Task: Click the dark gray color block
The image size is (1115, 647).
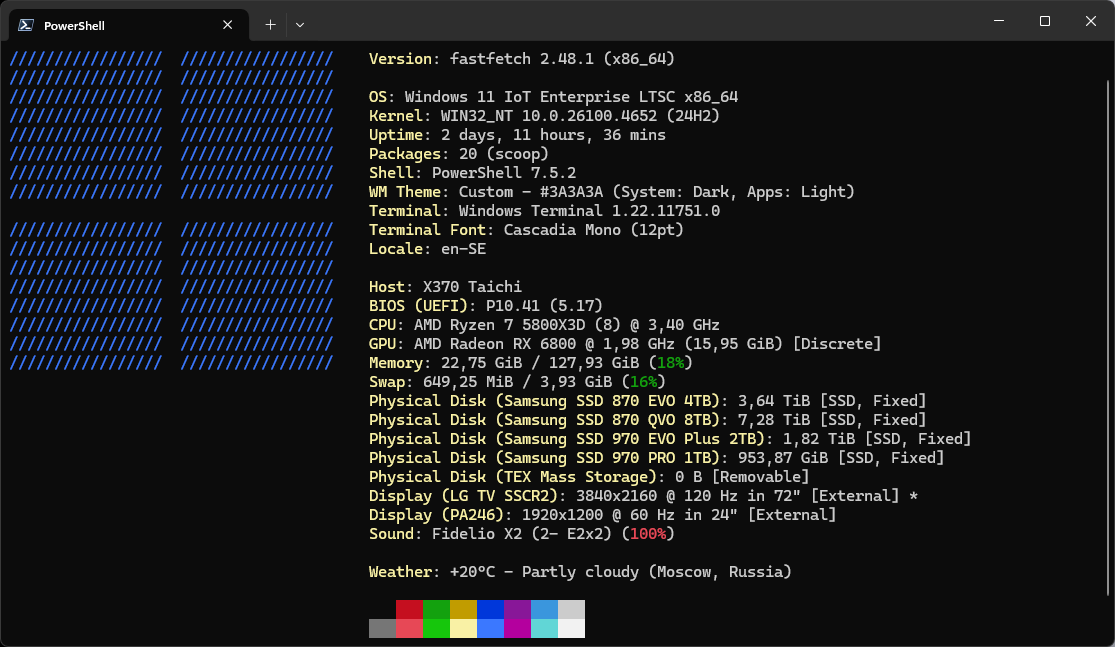Action: pos(383,629)
